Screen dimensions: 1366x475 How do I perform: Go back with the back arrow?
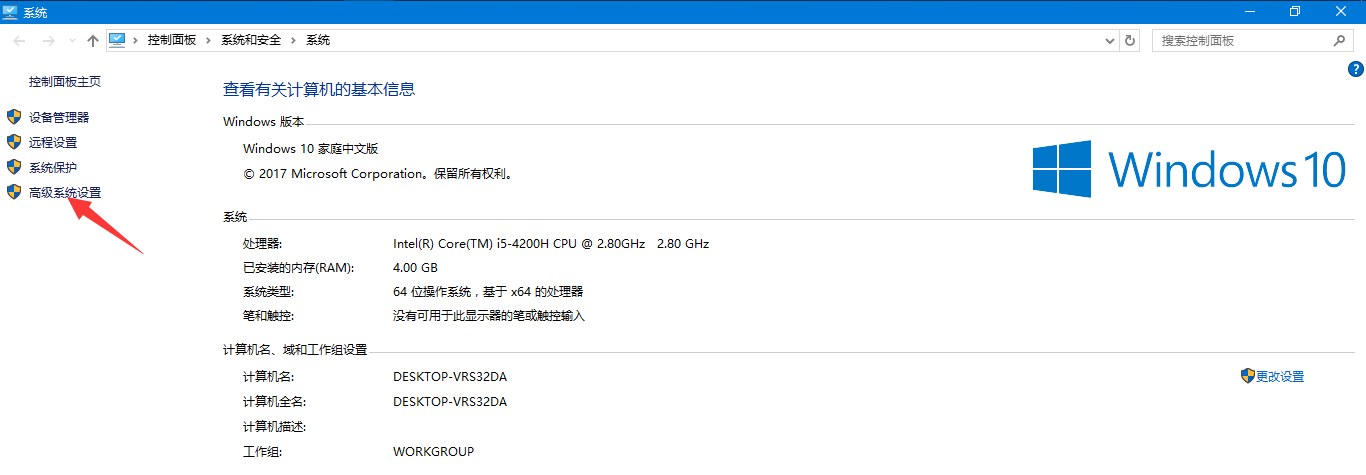(19, 41)
